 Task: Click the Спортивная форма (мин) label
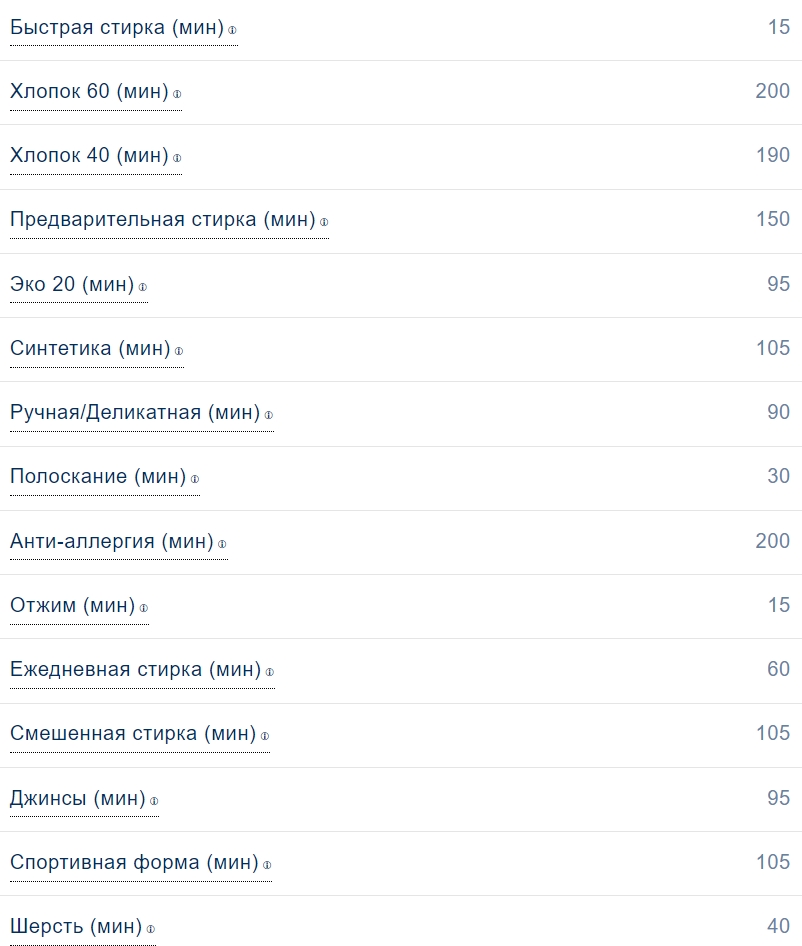[x=134, y=862]
